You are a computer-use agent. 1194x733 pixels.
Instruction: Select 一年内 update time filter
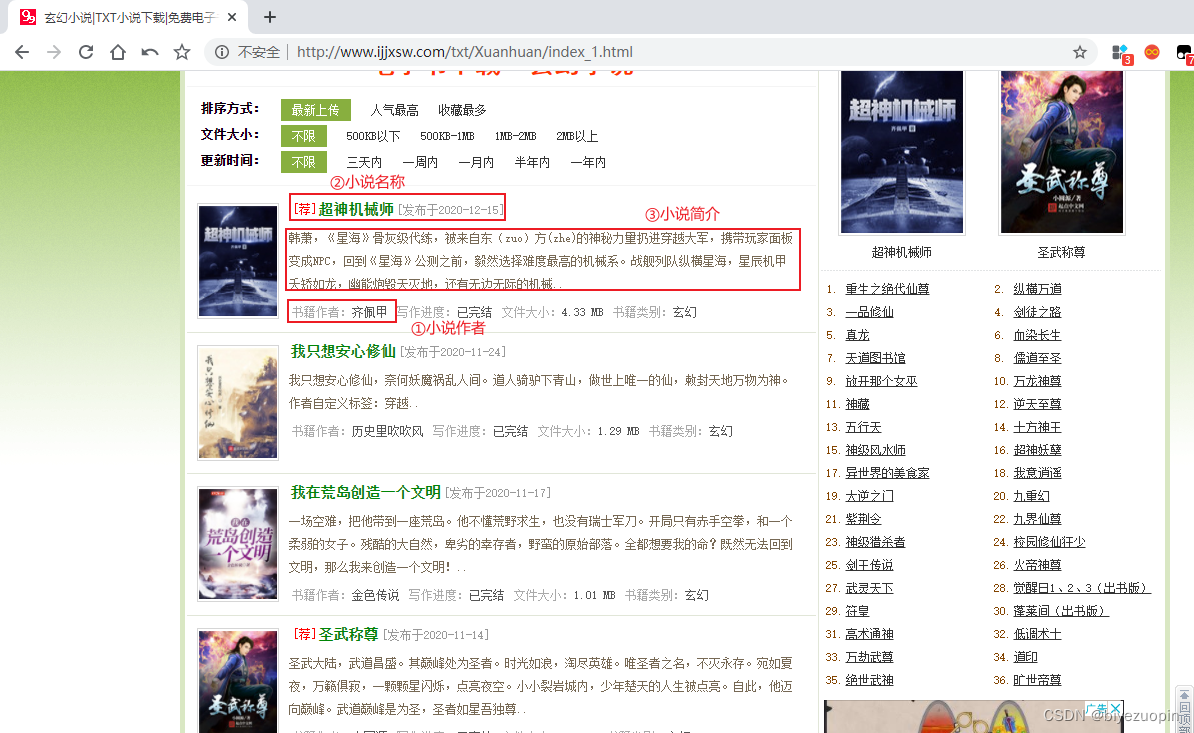click(588, 161)
